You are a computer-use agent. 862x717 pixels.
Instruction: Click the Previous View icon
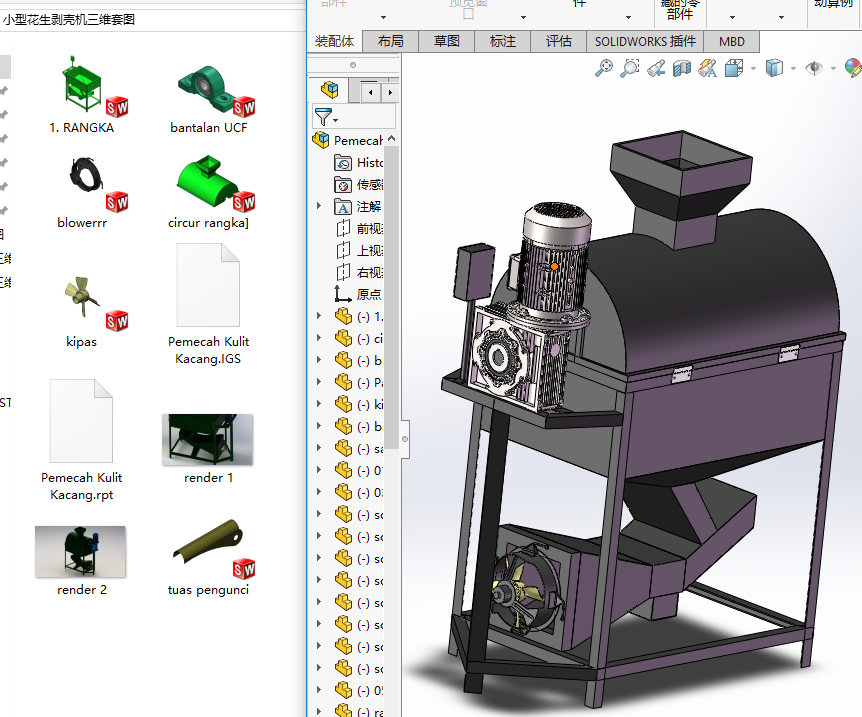(656, 68)
